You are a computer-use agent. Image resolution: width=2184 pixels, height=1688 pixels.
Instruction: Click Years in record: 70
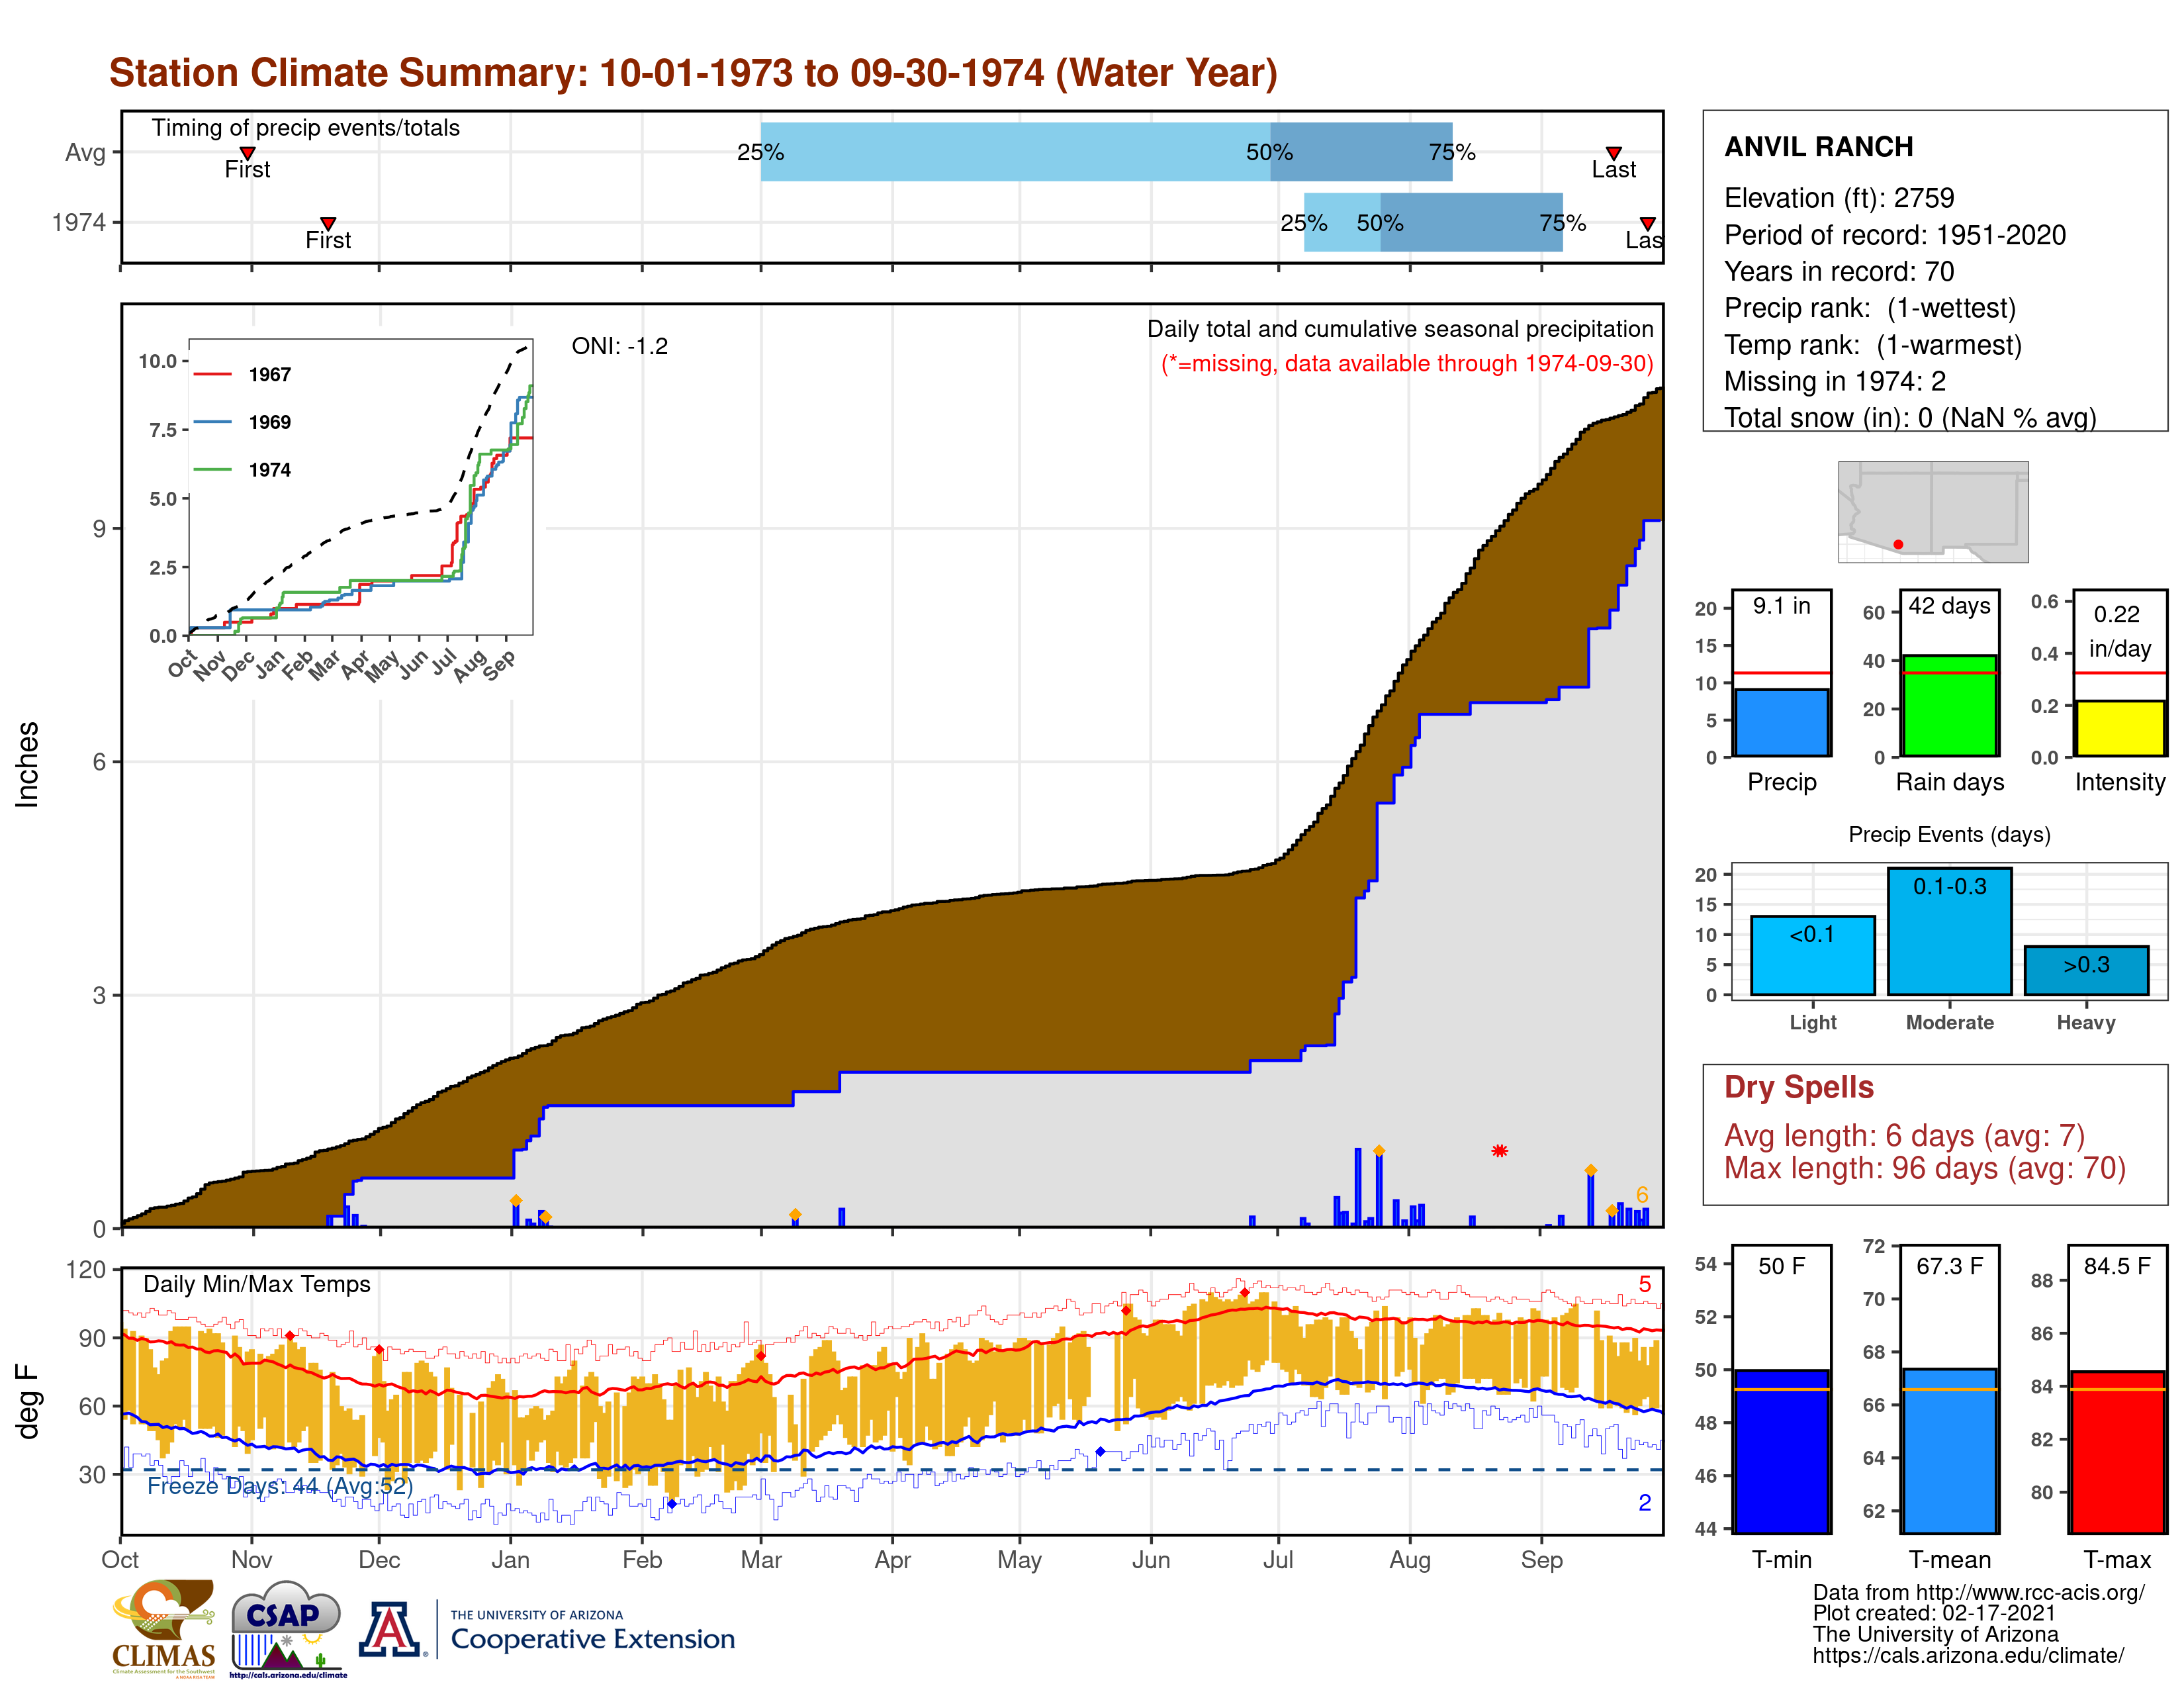1839,271
